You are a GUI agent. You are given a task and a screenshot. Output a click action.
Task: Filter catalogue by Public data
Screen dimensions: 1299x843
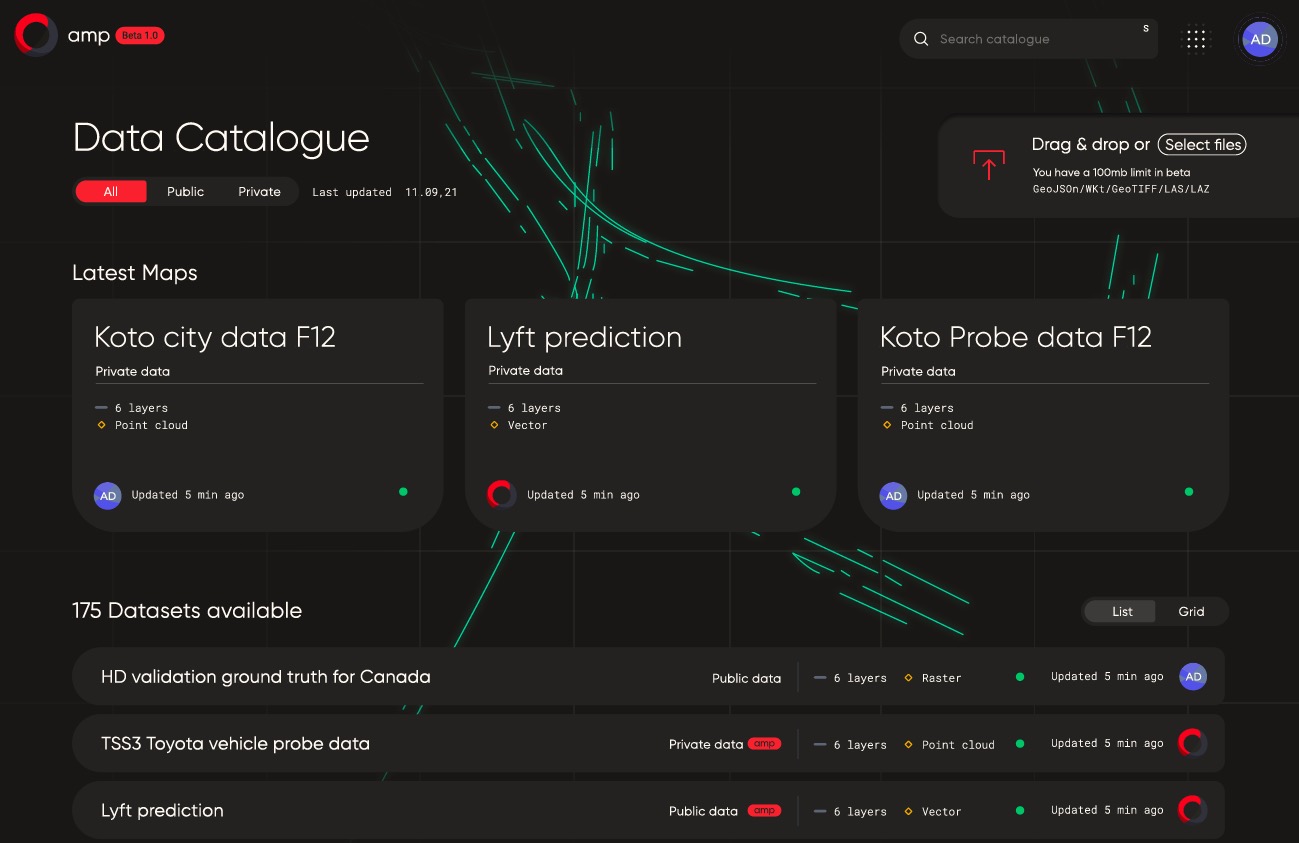[185, 191]
